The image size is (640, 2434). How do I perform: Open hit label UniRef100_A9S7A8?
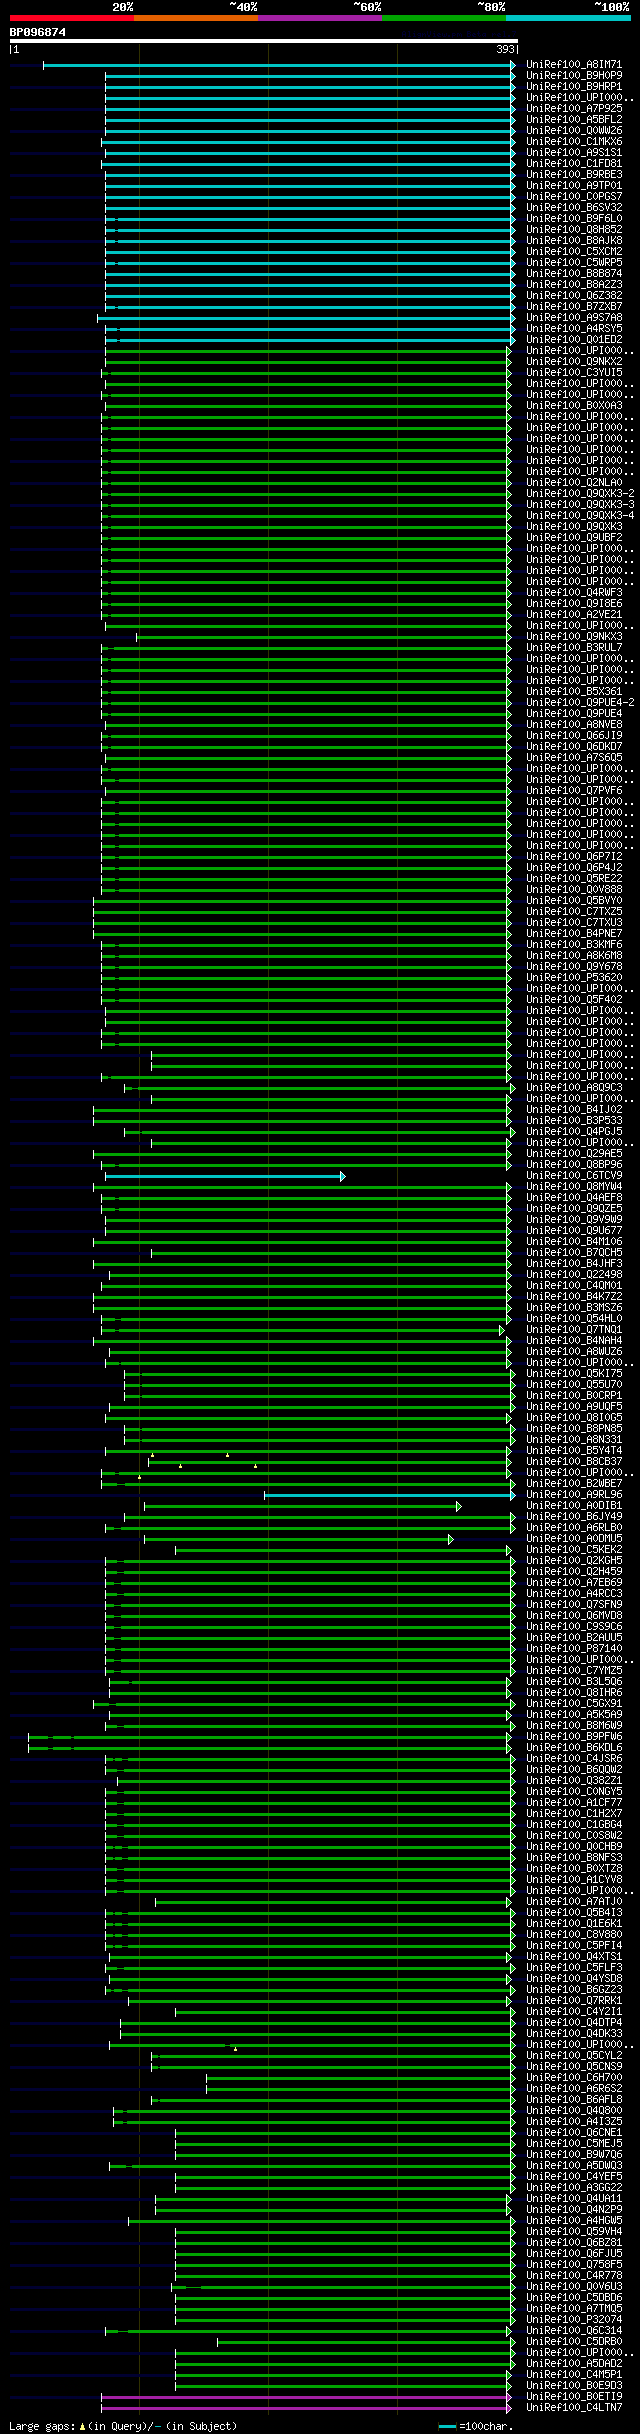coord(574,318)
